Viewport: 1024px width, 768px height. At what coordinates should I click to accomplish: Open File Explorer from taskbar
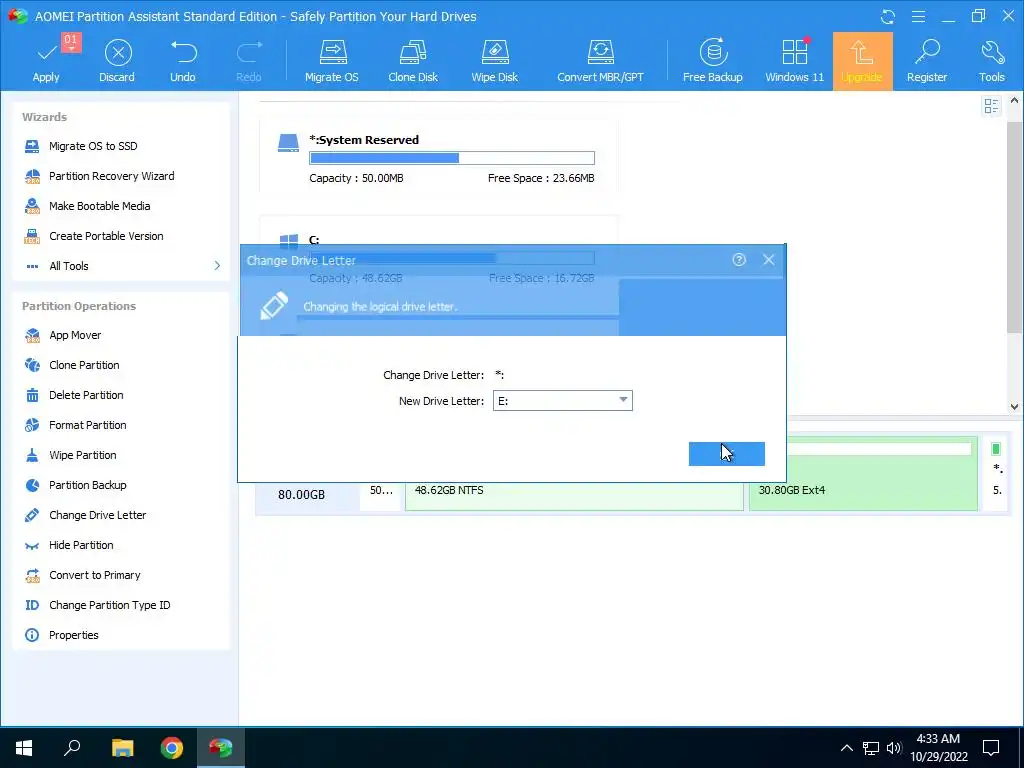122,748
